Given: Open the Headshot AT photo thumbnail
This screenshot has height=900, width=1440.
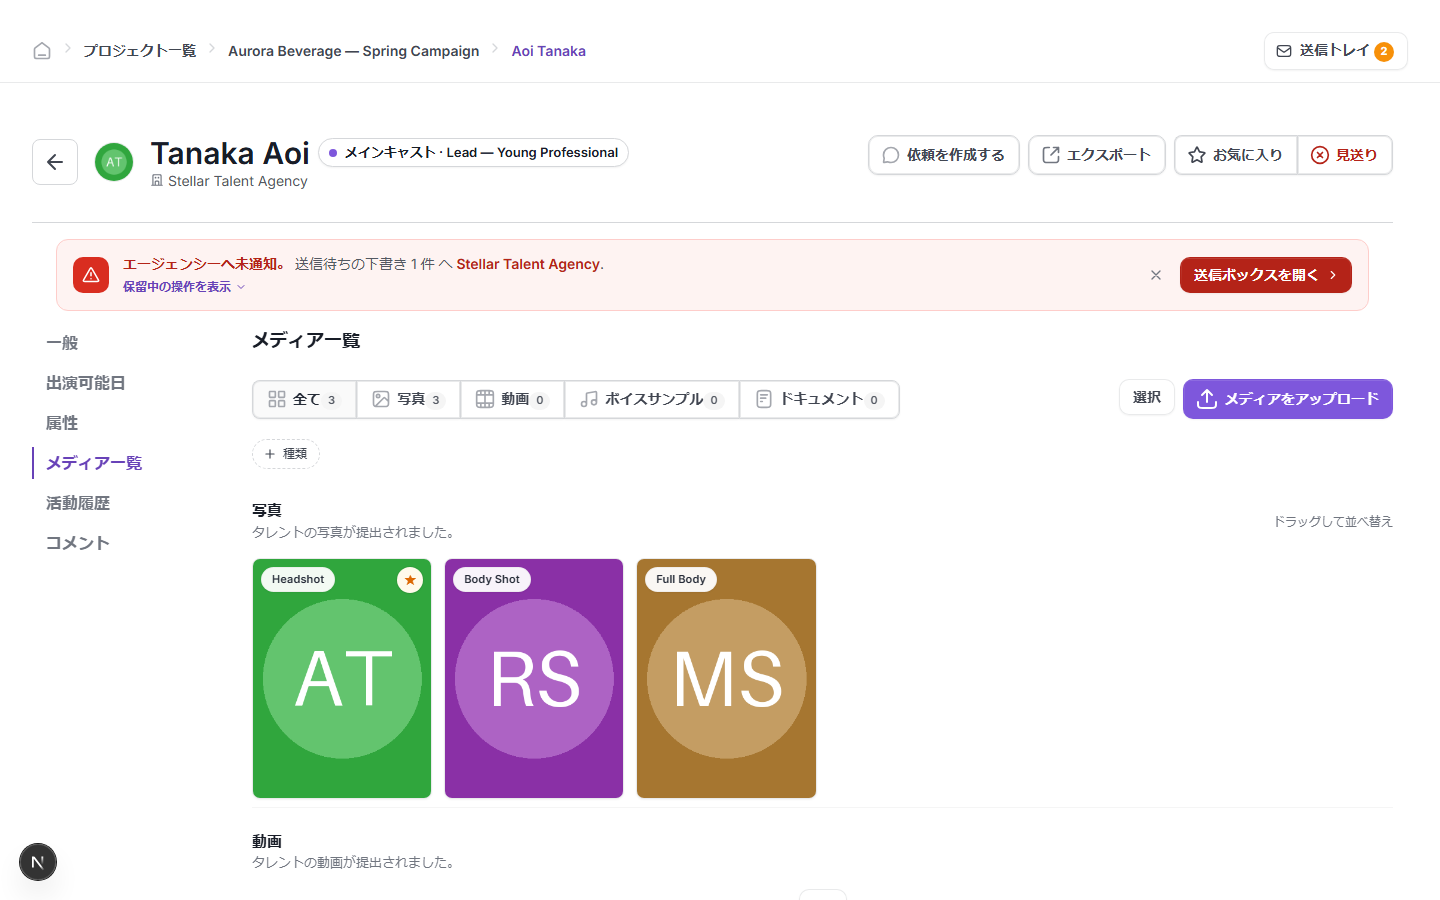Looking at the screenshot, I should click(342, 679).
